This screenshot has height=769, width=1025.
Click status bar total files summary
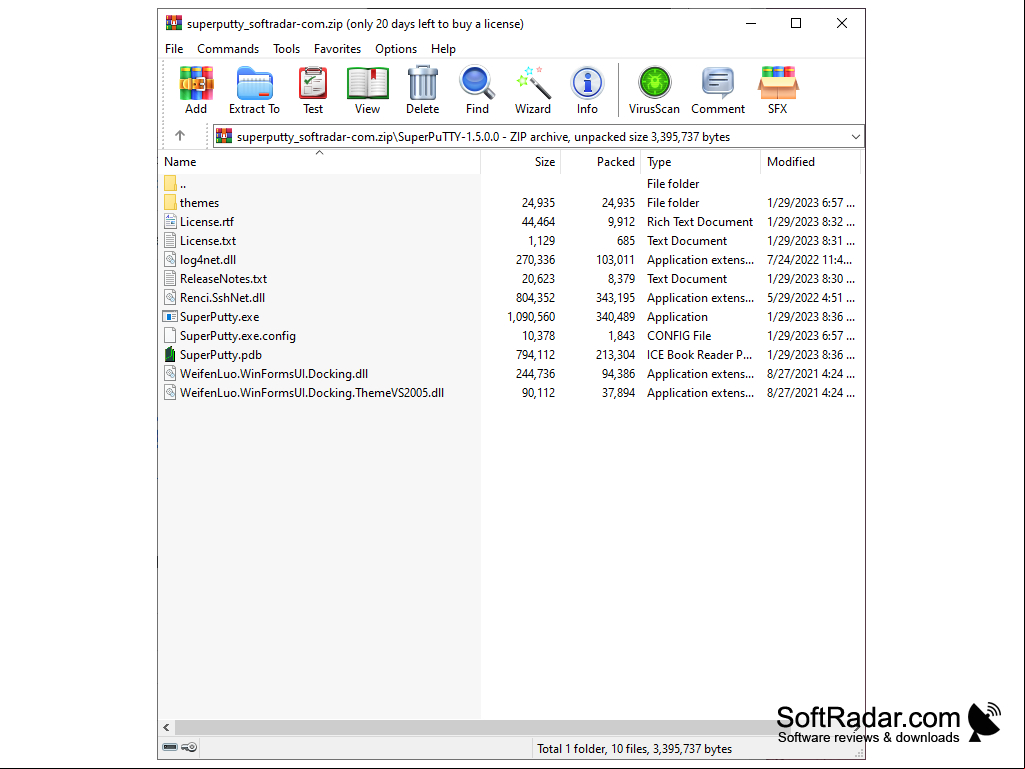634,749
